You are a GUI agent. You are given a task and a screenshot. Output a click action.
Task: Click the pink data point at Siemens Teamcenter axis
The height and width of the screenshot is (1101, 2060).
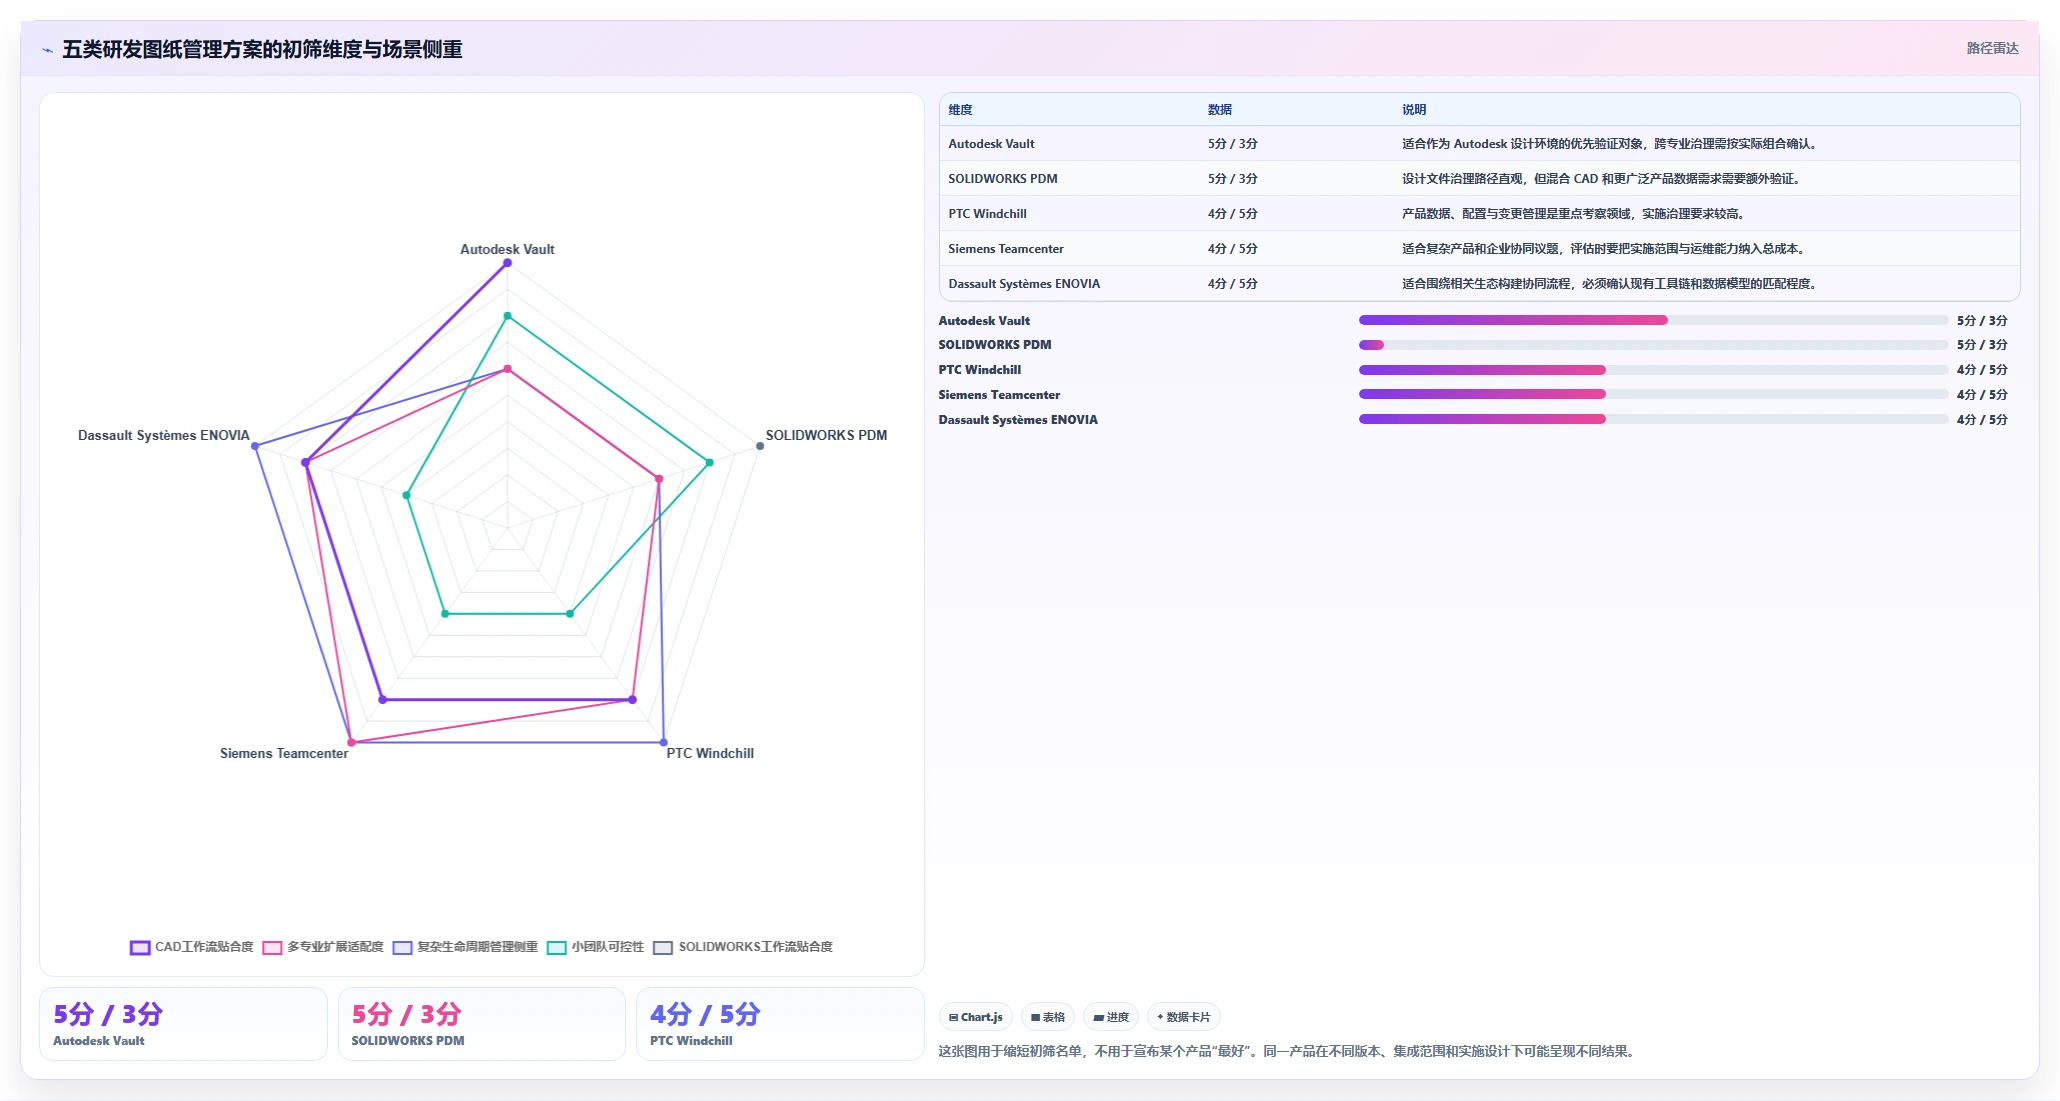351,742
